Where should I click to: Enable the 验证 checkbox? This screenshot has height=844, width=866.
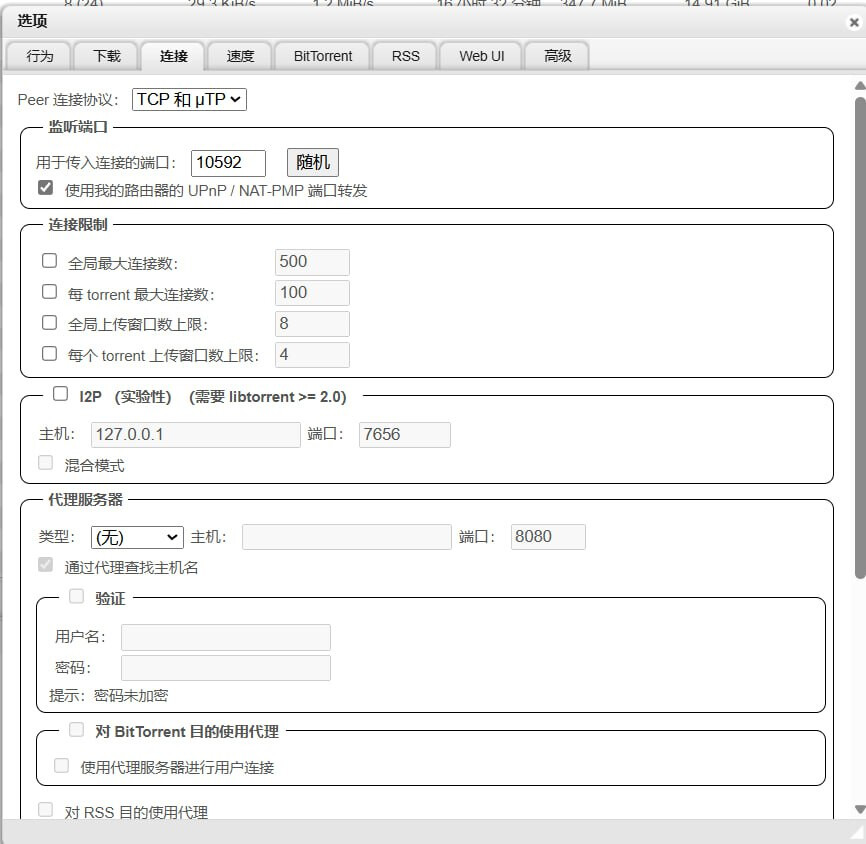[76, 596]
